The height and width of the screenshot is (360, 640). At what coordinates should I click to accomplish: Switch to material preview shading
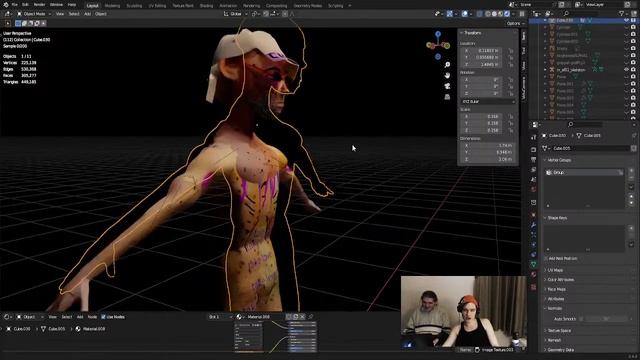[x=501, y=14]
